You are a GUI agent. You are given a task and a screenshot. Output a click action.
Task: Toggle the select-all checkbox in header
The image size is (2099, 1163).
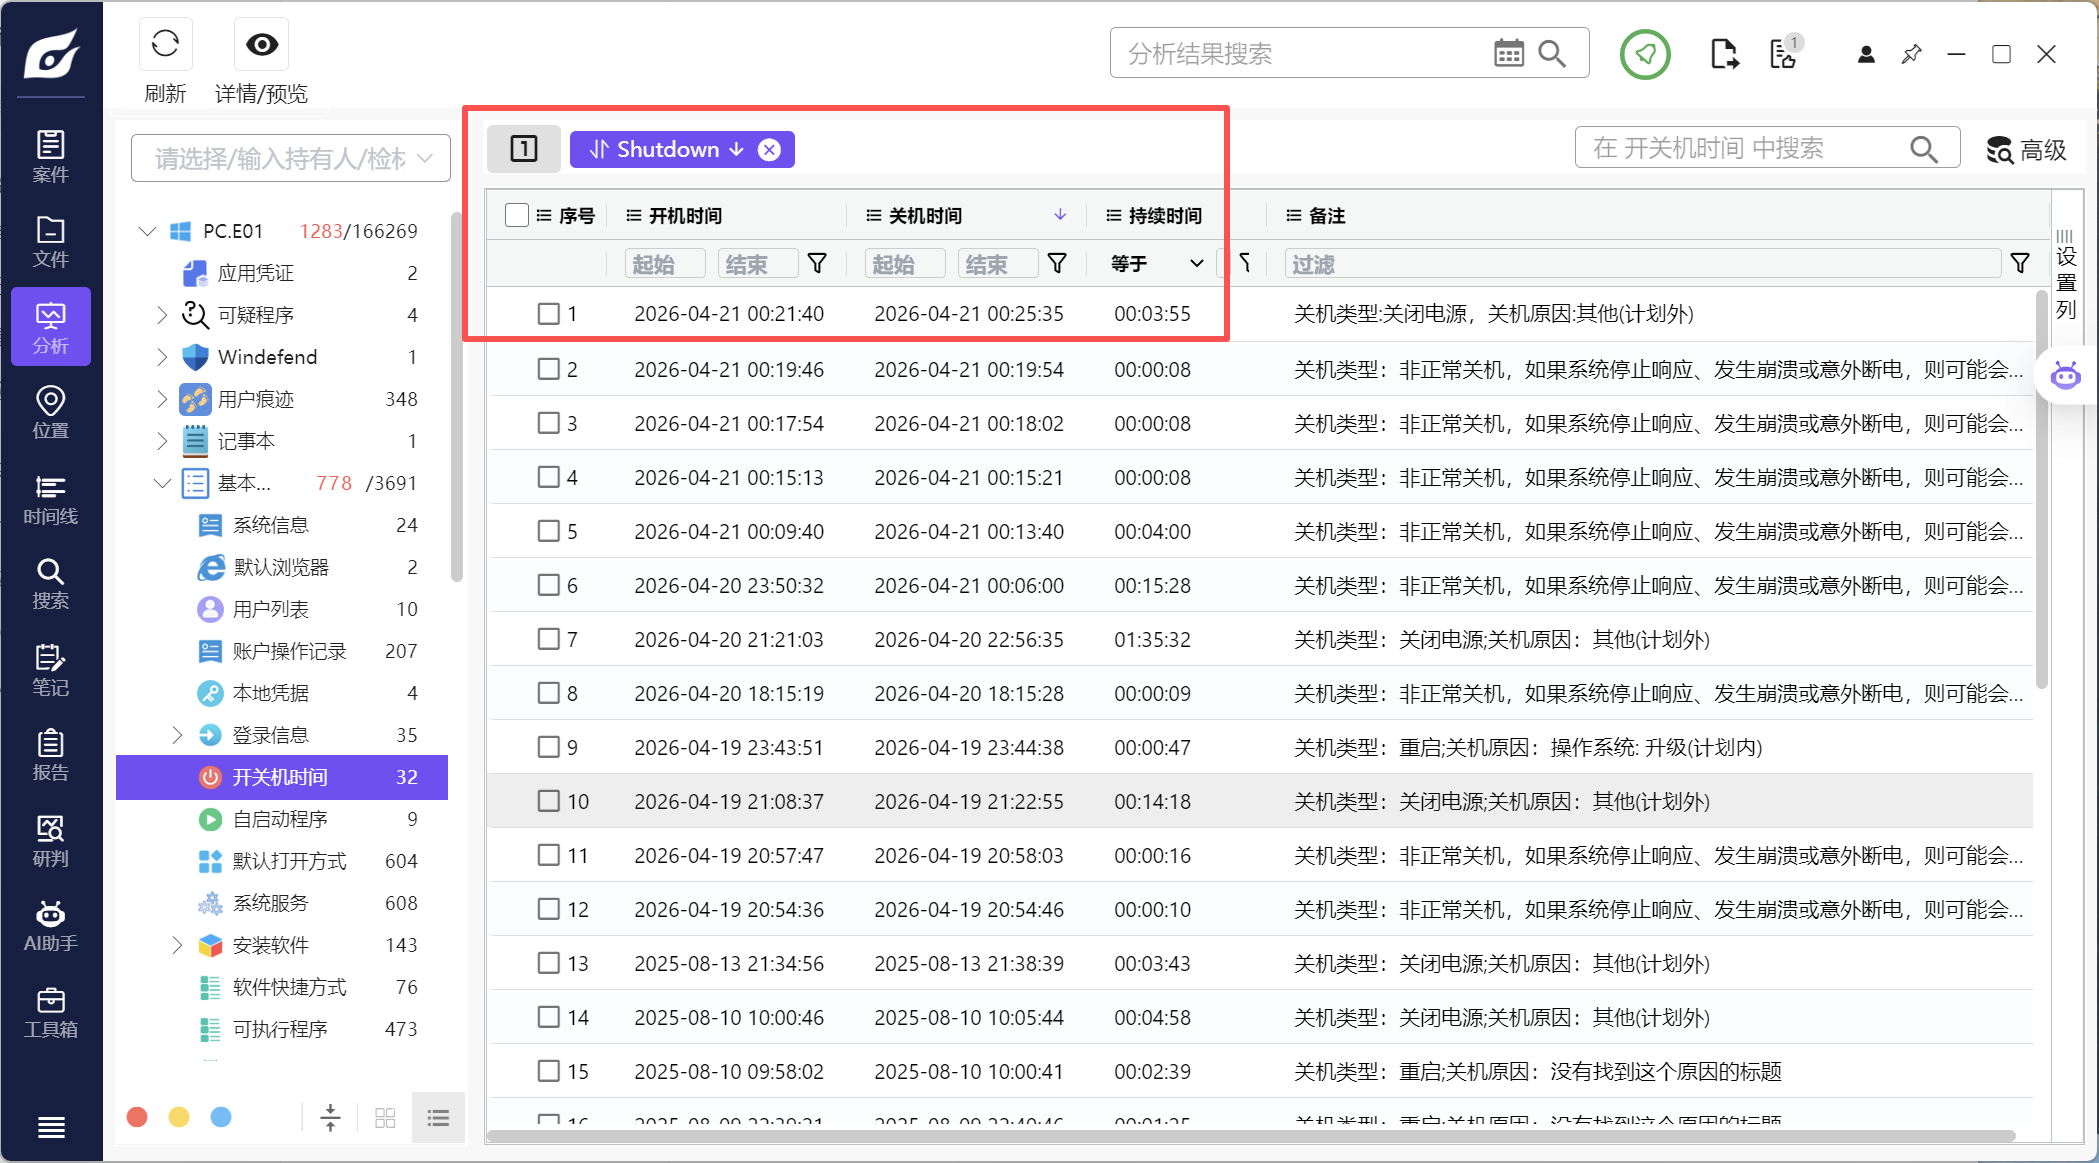[516, 215]
